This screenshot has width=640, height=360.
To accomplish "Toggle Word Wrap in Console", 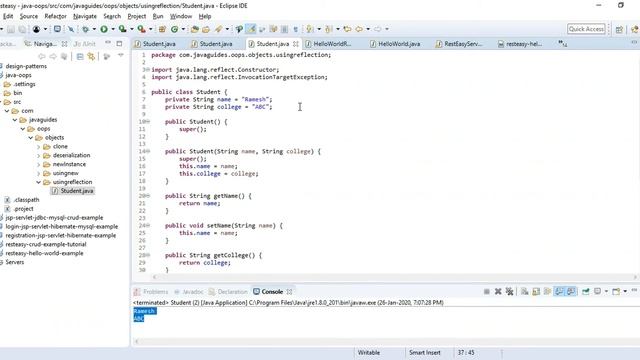I will (x=547, y=291).
